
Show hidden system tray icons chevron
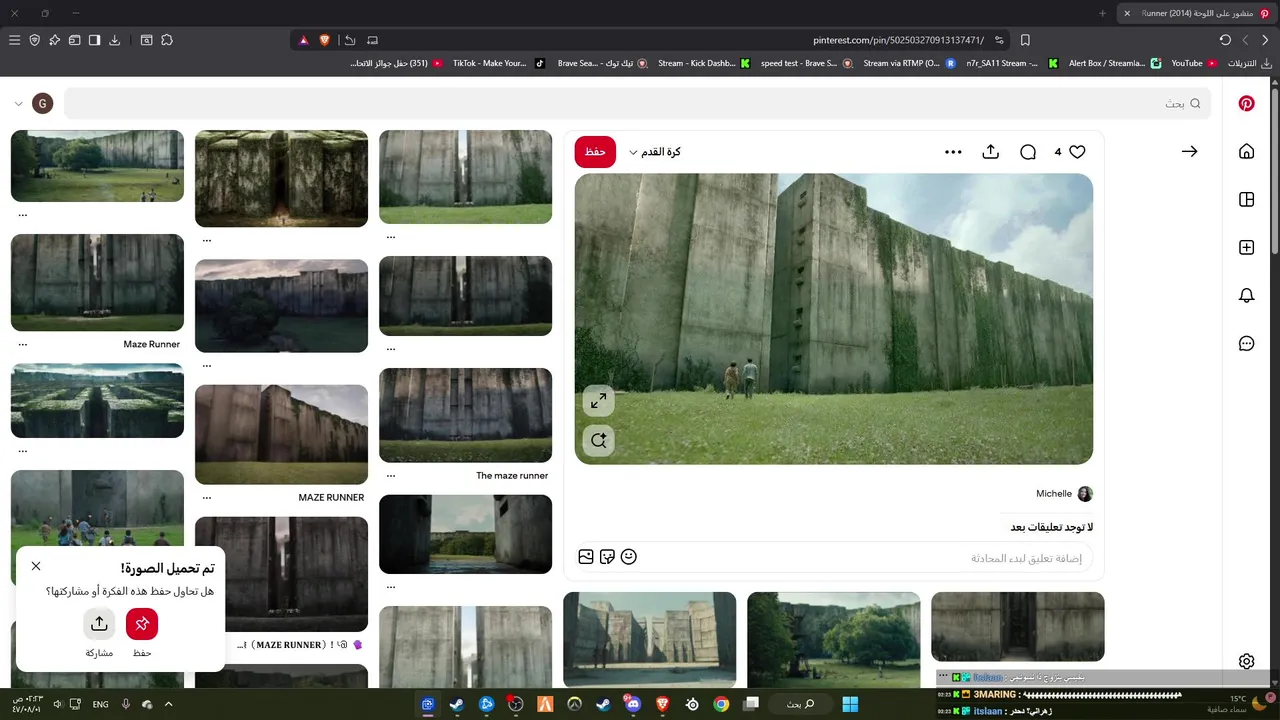tap(168, 704)
